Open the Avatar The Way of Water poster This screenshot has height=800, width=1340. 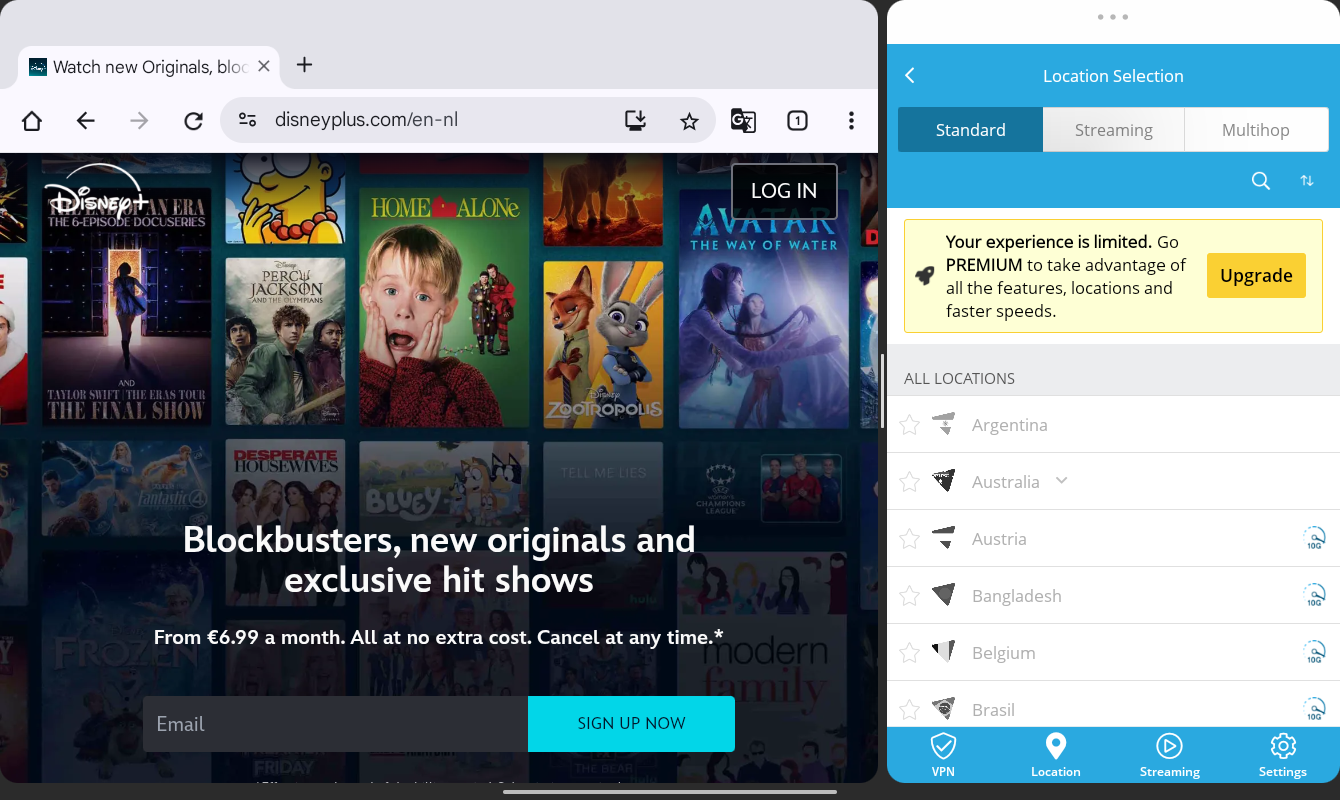pos(763,308)
